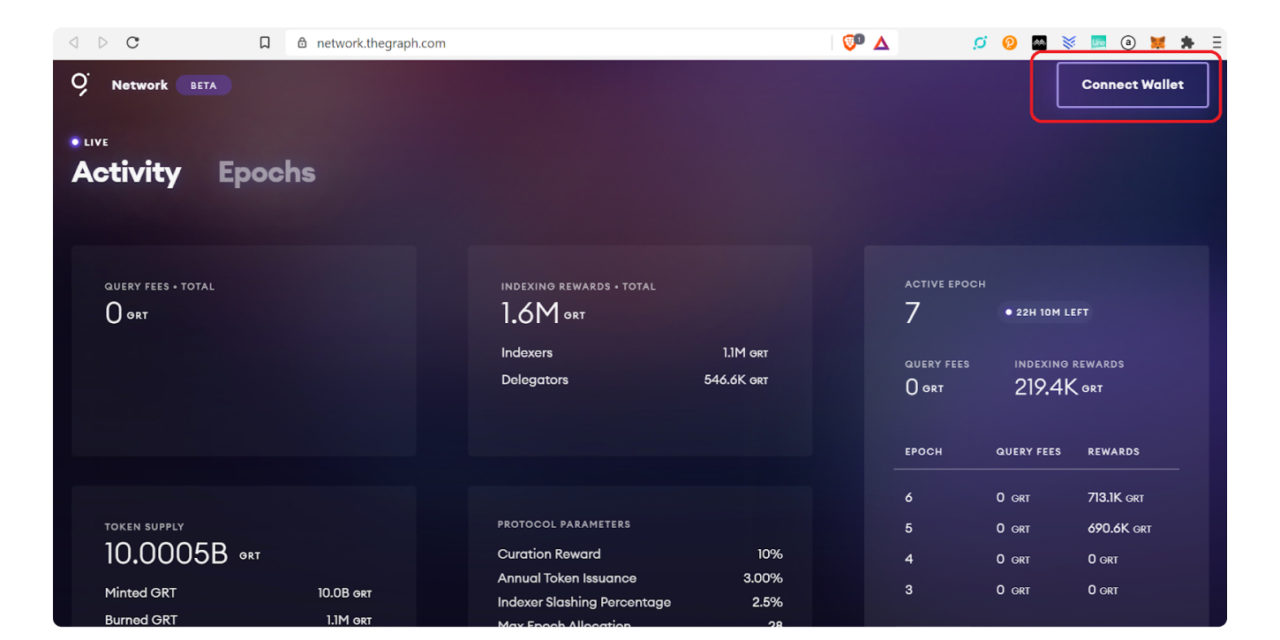Open the extensions puzzle piece menu
Screen dimensions: 1280x640
click(x=1187, y=43)
